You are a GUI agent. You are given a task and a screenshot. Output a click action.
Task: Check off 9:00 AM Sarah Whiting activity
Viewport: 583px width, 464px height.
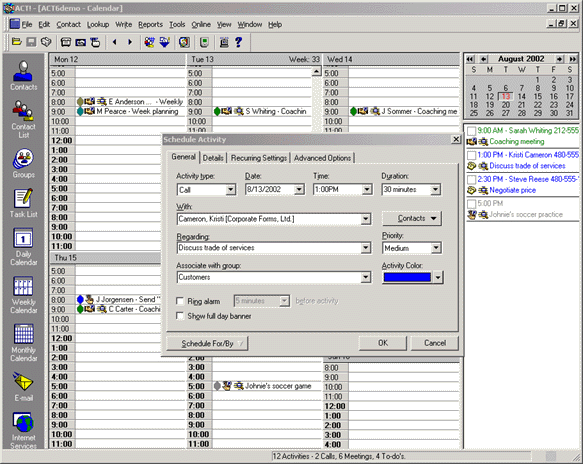pos(471,131)
